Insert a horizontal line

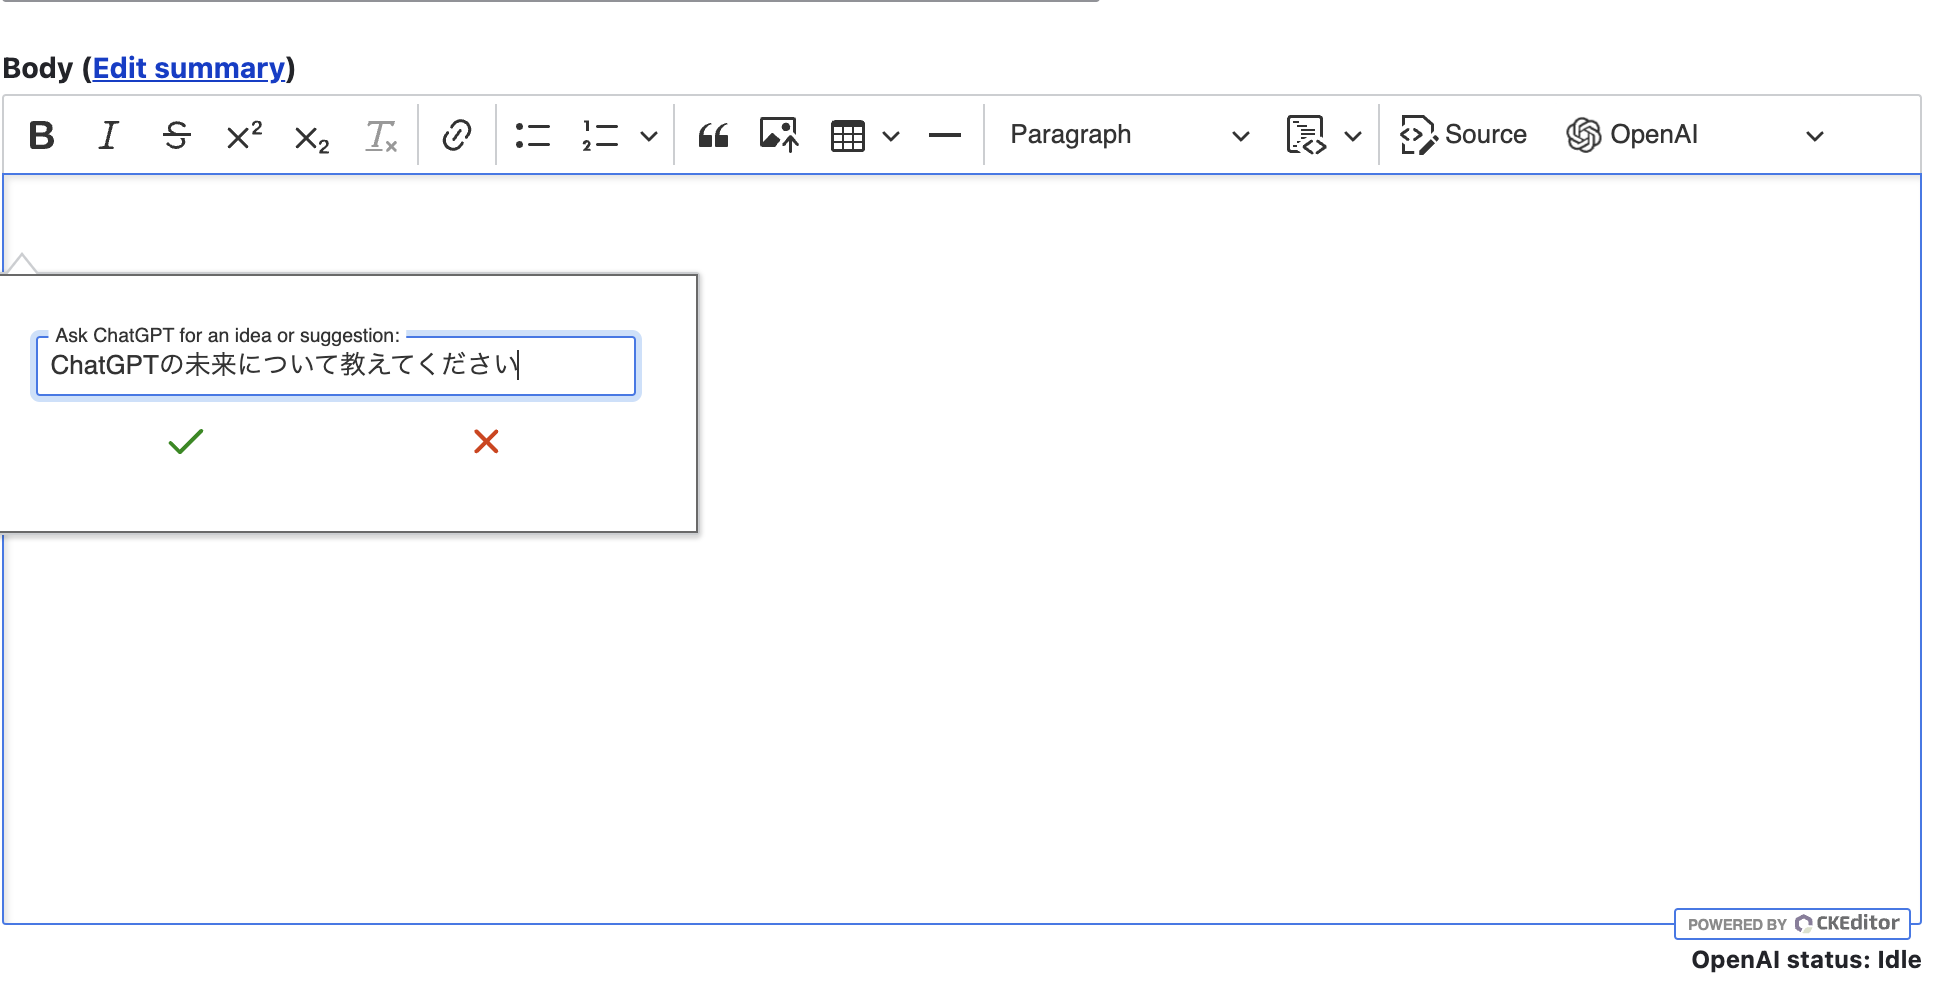(945, 135)
